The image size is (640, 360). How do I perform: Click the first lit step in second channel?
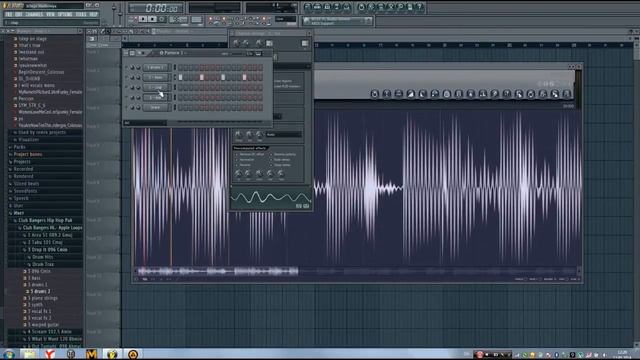(x=180, y=78)
